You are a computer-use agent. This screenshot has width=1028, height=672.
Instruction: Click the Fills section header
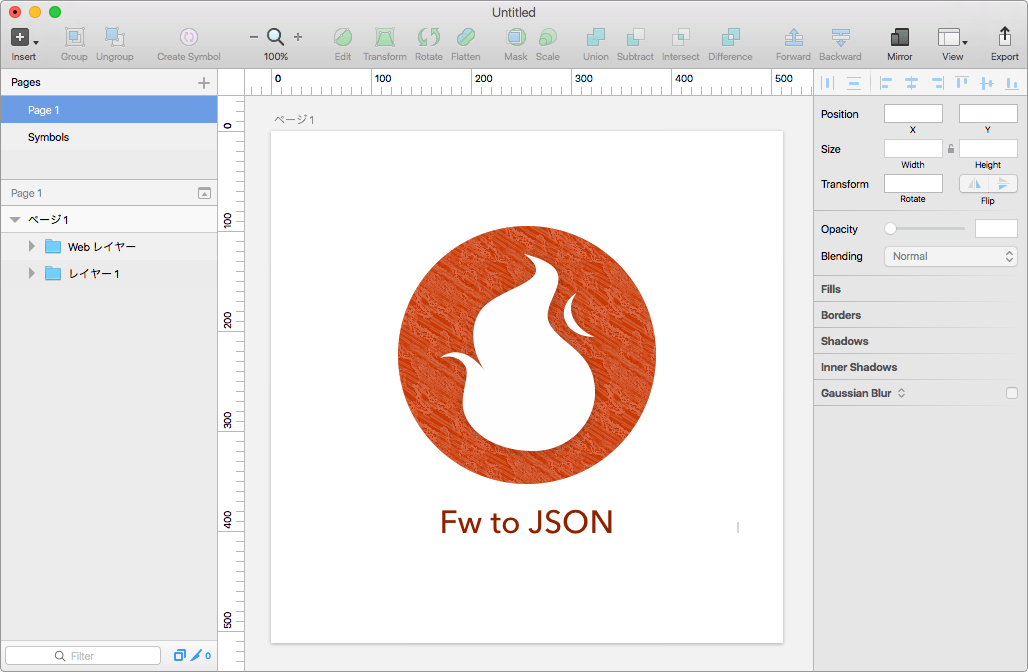click(x=831, y=289)
